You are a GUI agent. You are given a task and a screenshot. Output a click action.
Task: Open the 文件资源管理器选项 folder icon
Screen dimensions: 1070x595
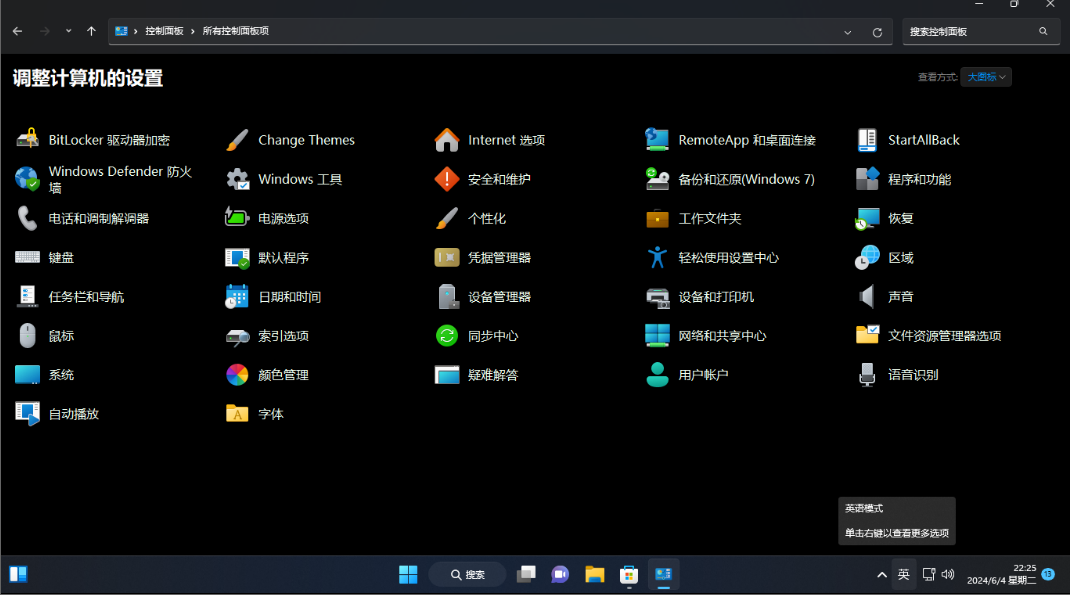[867, 336]
